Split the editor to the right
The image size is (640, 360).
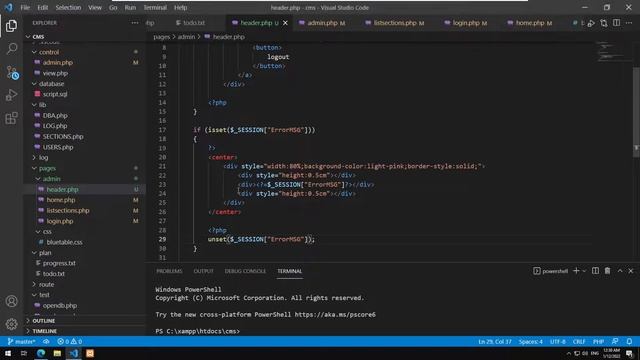(617, 23)
